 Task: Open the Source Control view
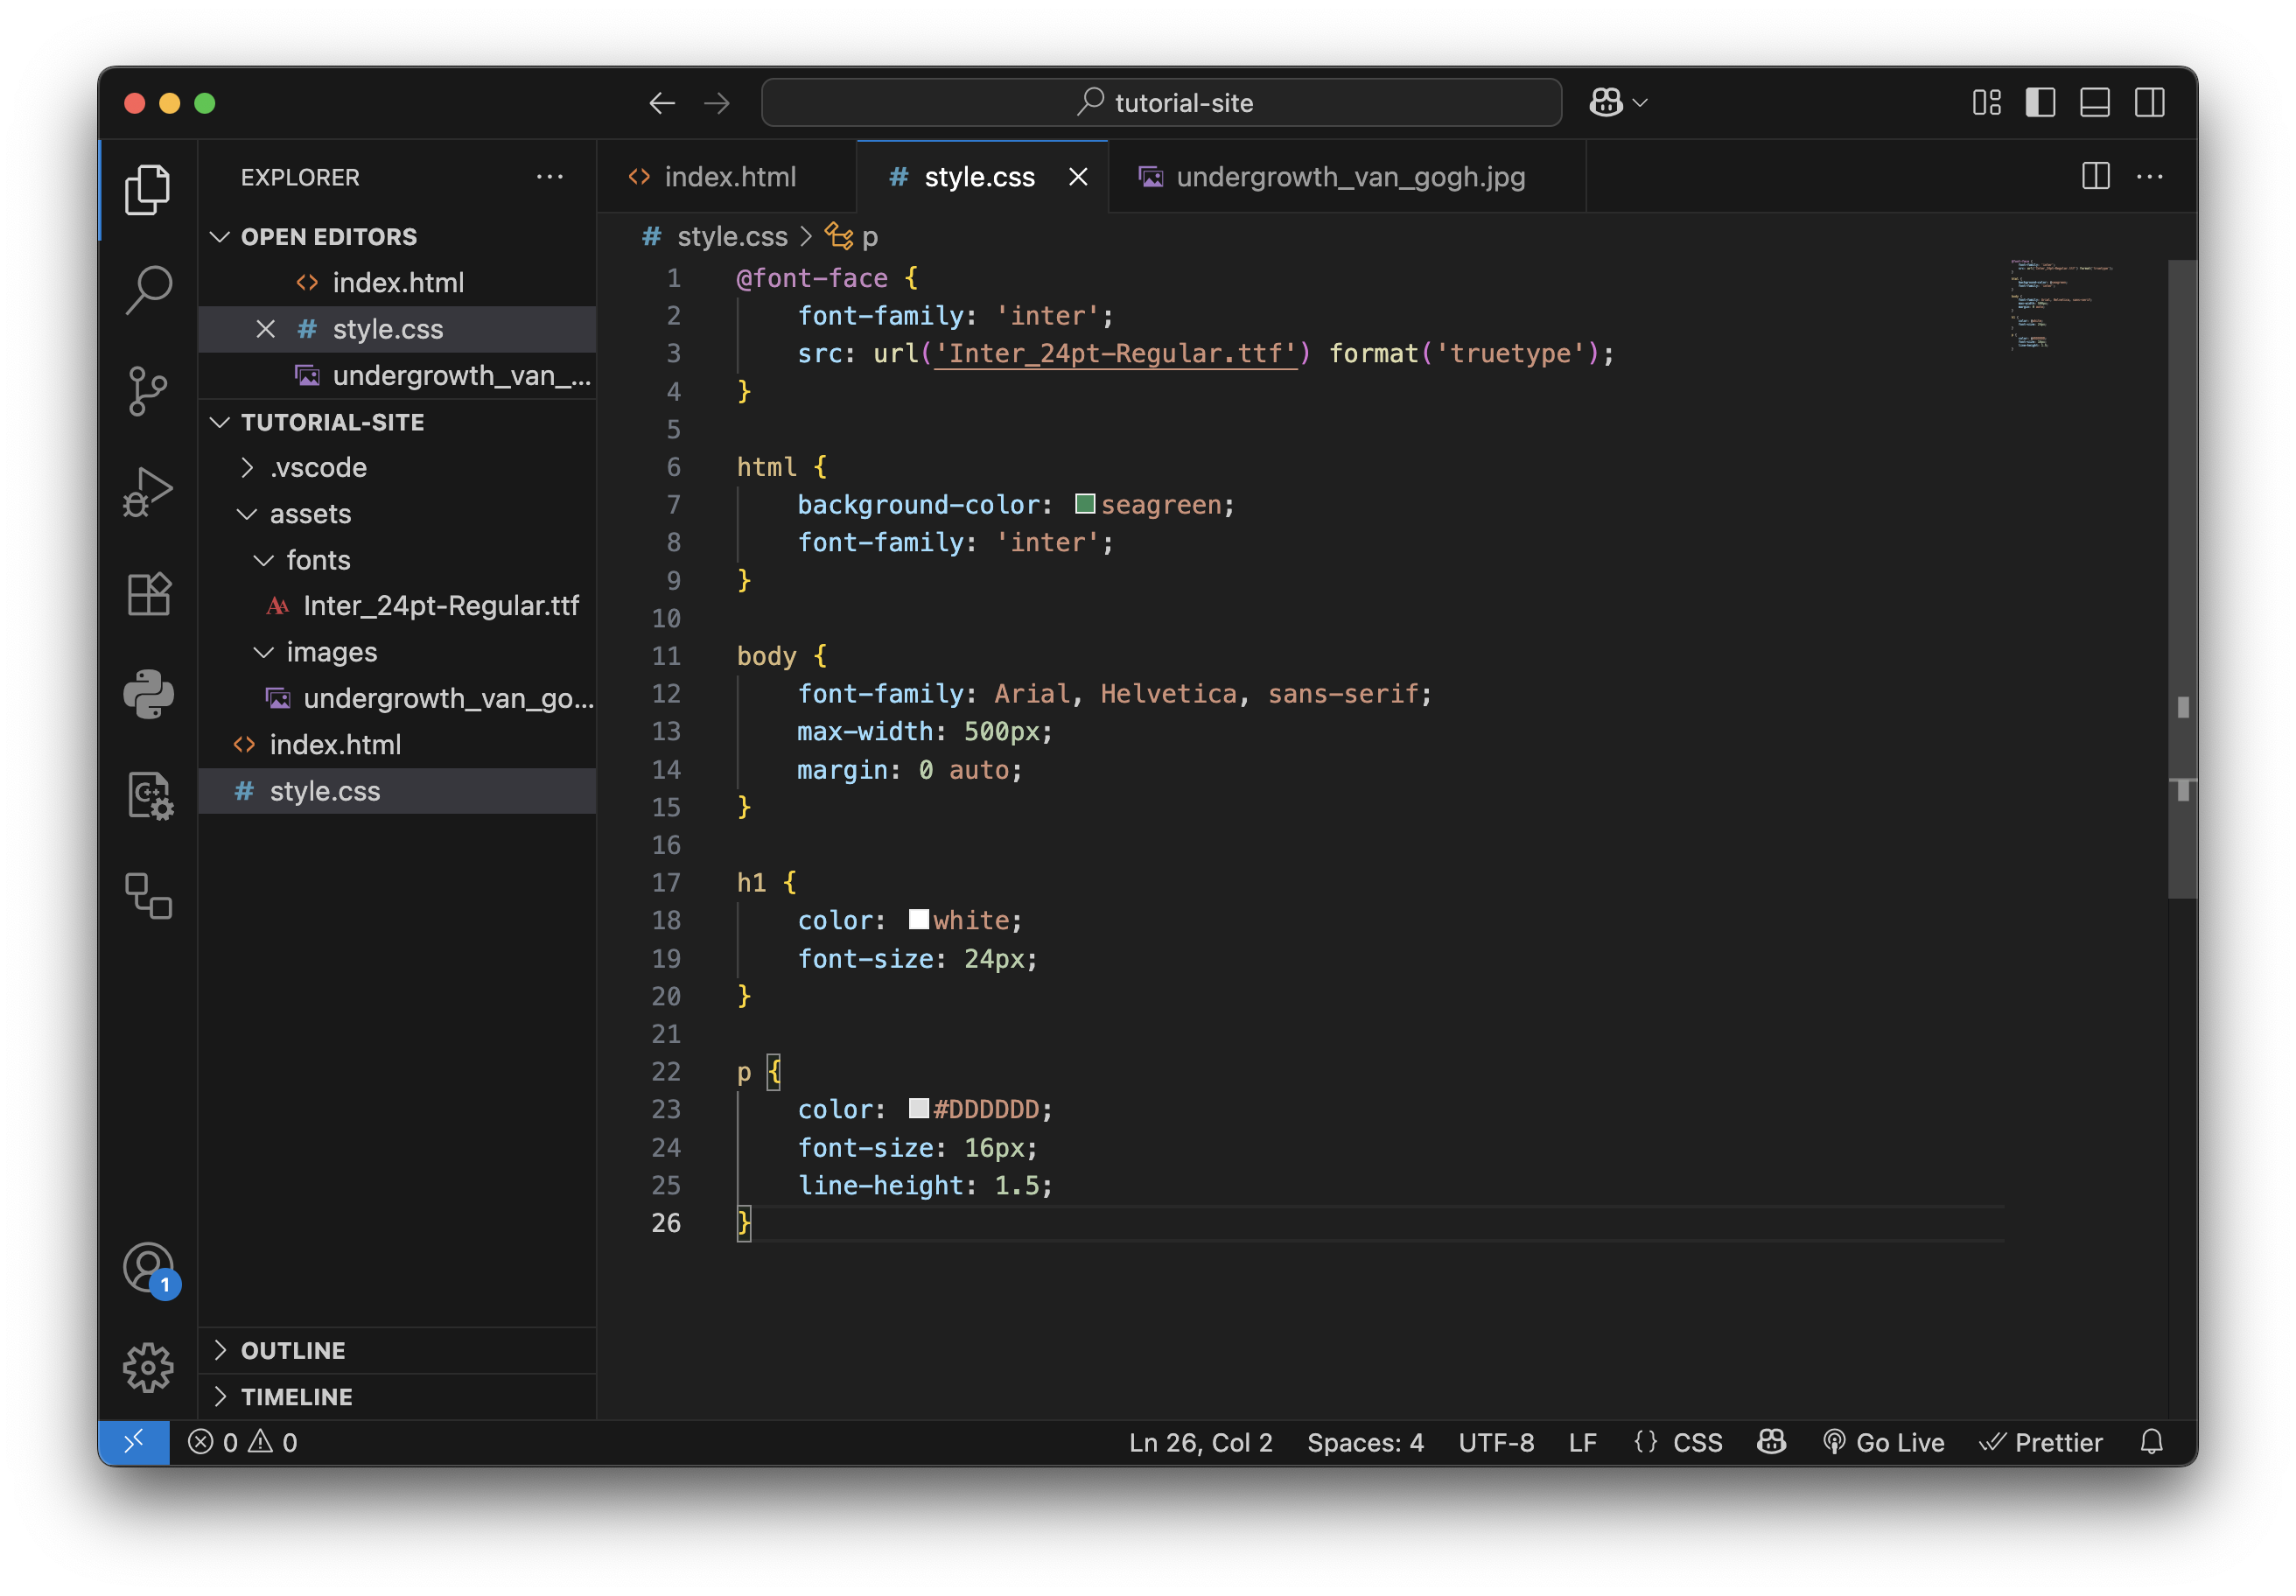tap(148, 391)
